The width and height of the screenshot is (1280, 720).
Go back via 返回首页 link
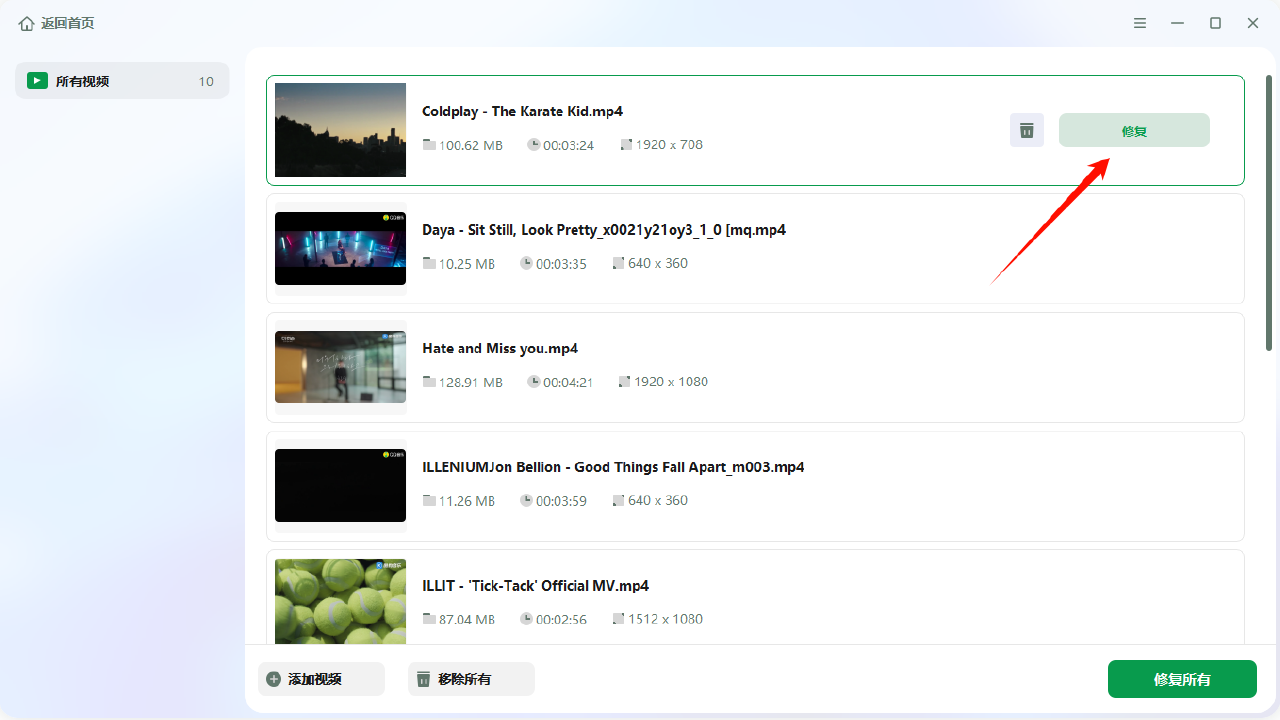coord(67,23)
